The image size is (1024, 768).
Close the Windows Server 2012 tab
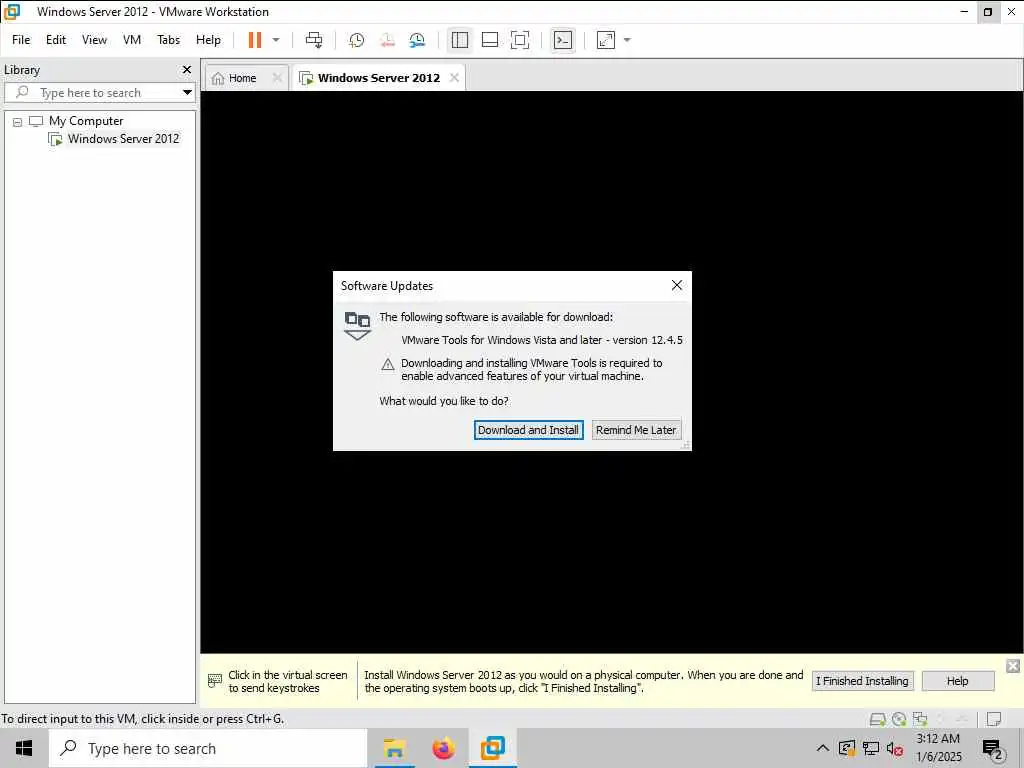(454, 77)
